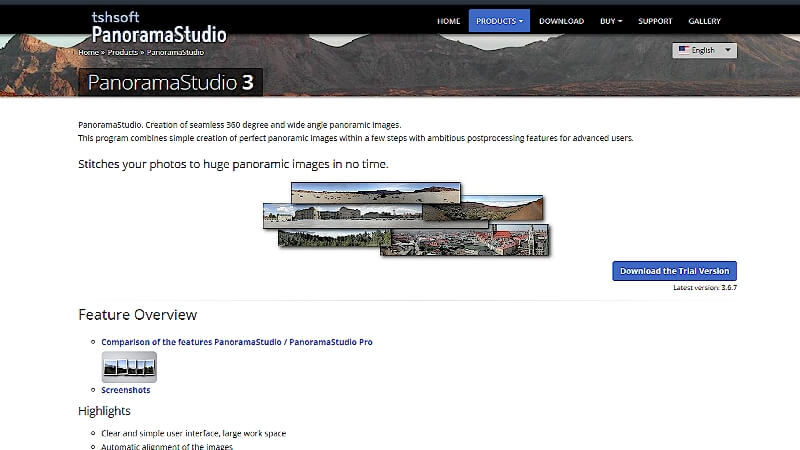Click the Highlights heading
Image resolution: width=800 pixels, height=450 pixels.
click(x=104, y=411)
